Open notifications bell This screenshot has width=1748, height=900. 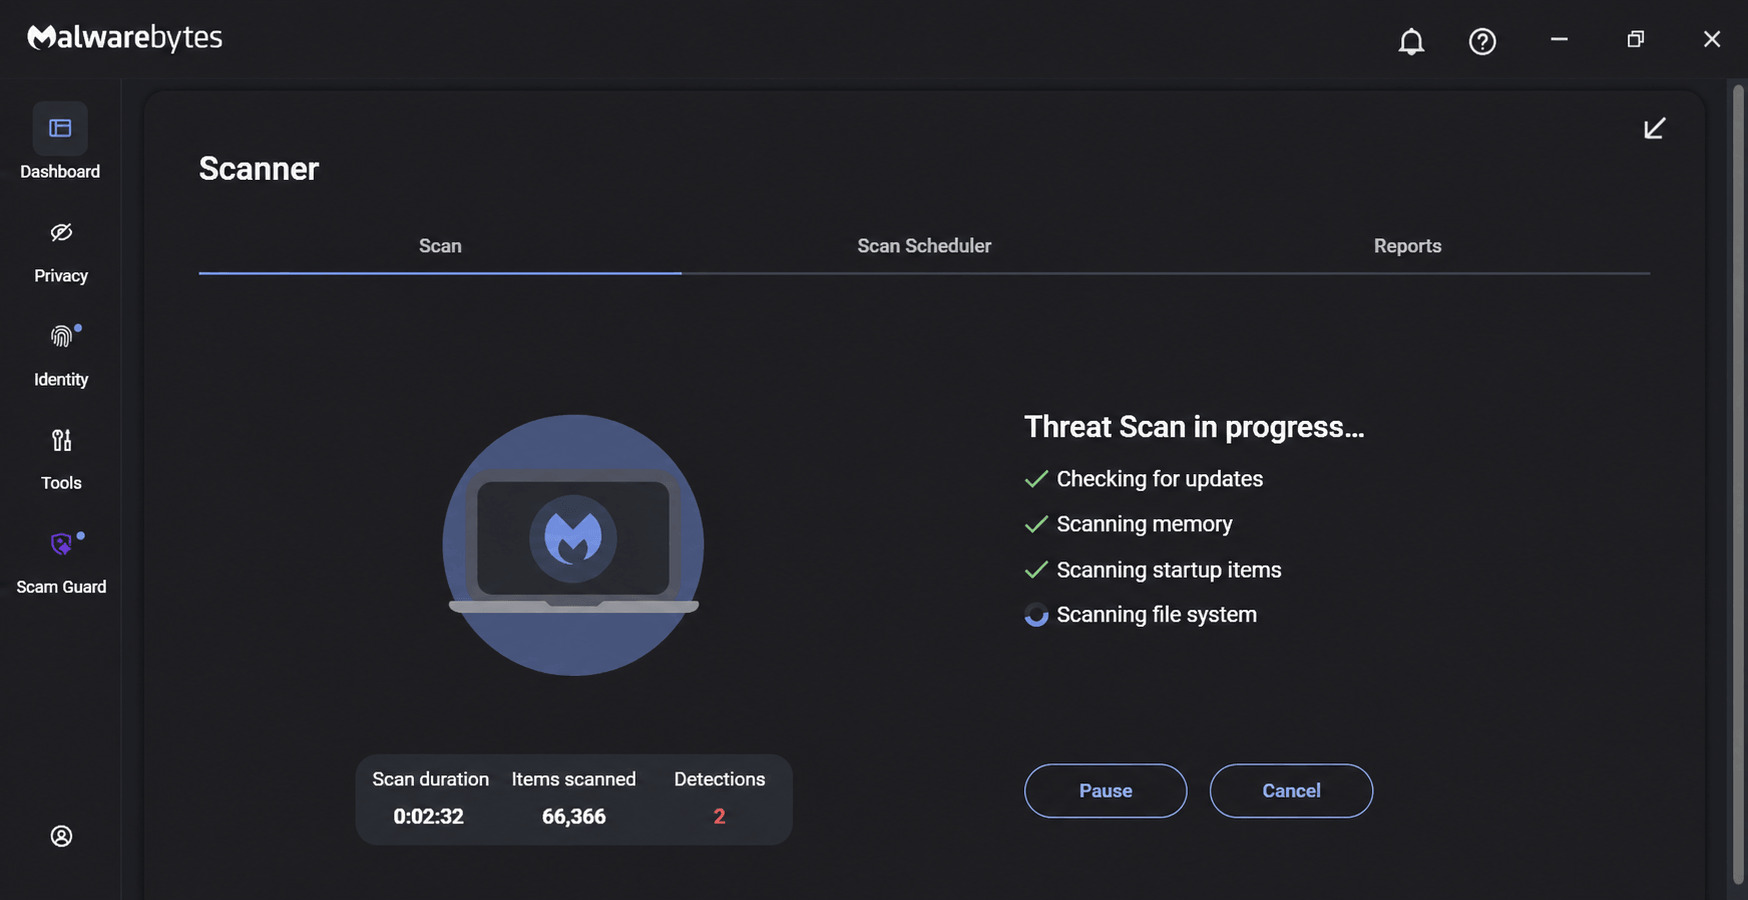tap(1411, 41)
